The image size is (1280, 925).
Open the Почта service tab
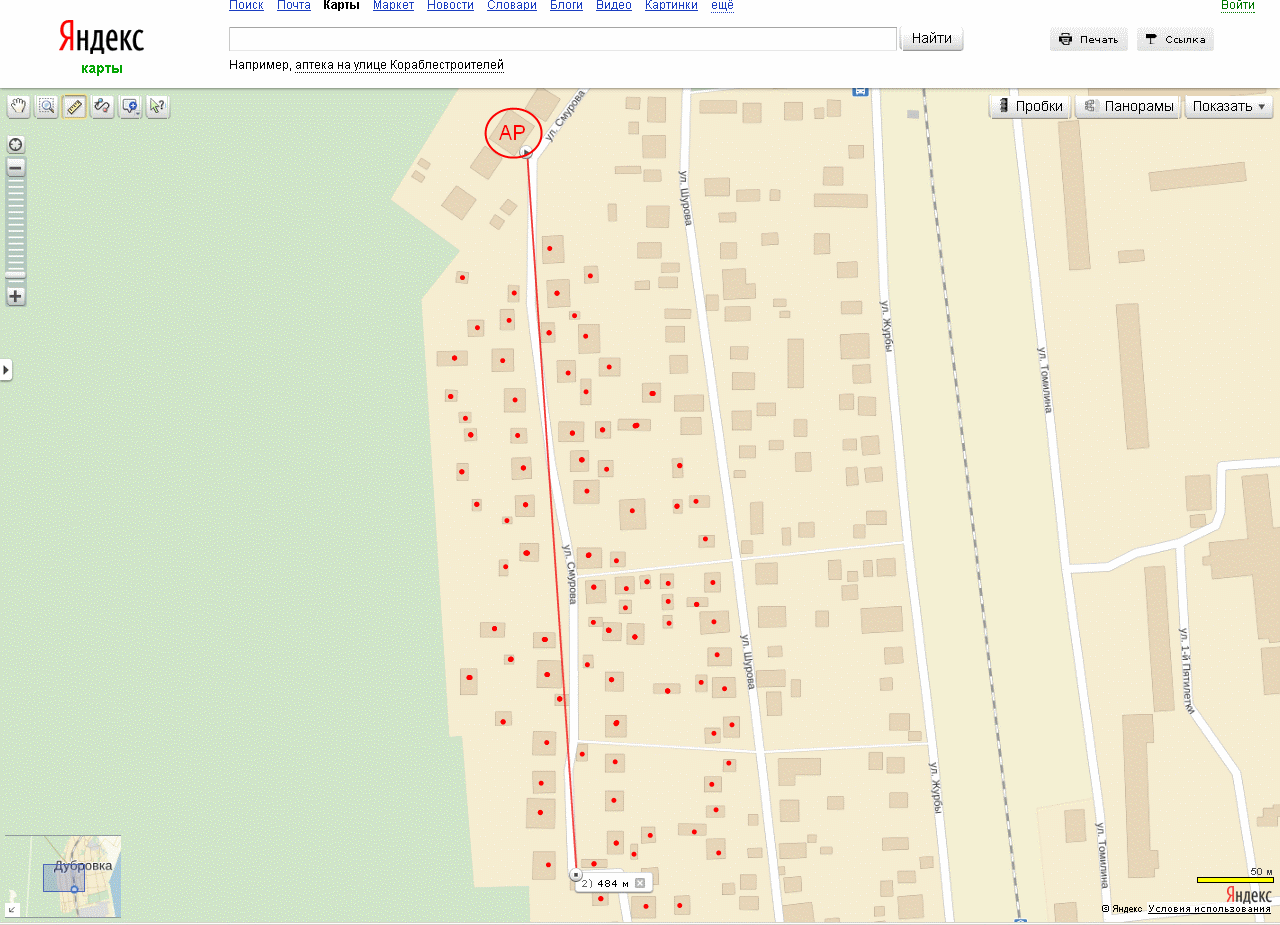[x=294, y=6]
